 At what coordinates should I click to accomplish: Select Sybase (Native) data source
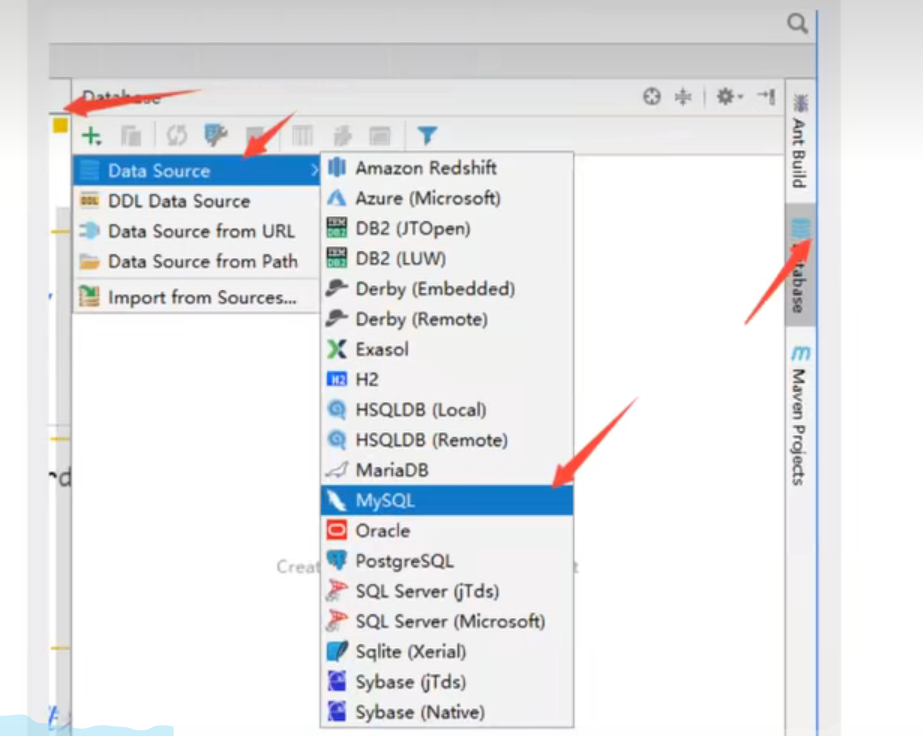(x=447, y=712)
